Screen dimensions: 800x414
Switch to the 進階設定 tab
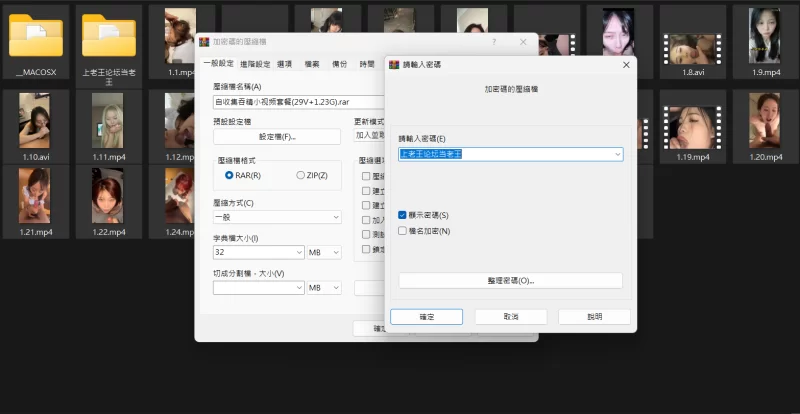pos(255,64)
